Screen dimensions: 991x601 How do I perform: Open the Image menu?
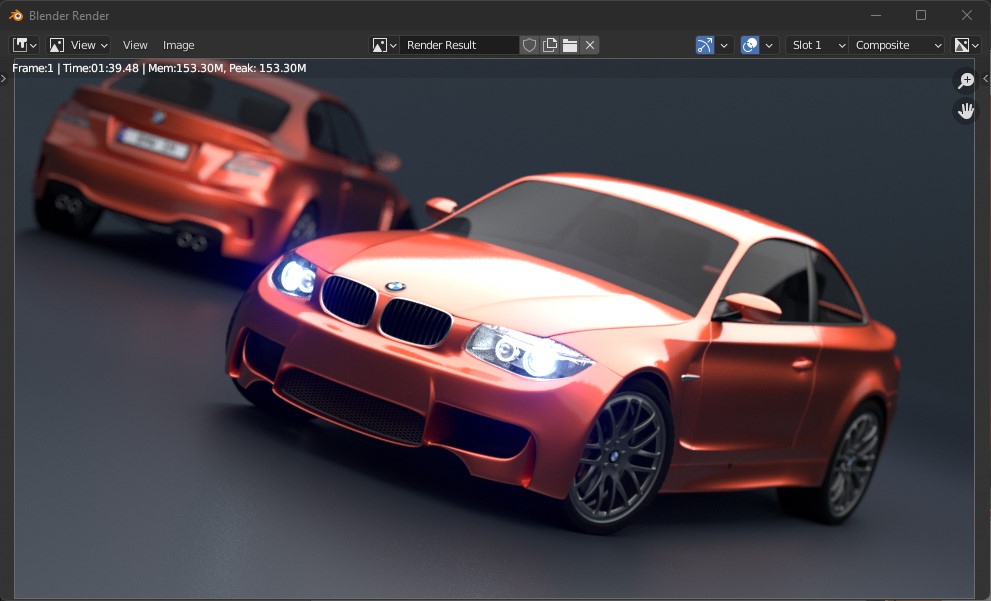[178, 44]
